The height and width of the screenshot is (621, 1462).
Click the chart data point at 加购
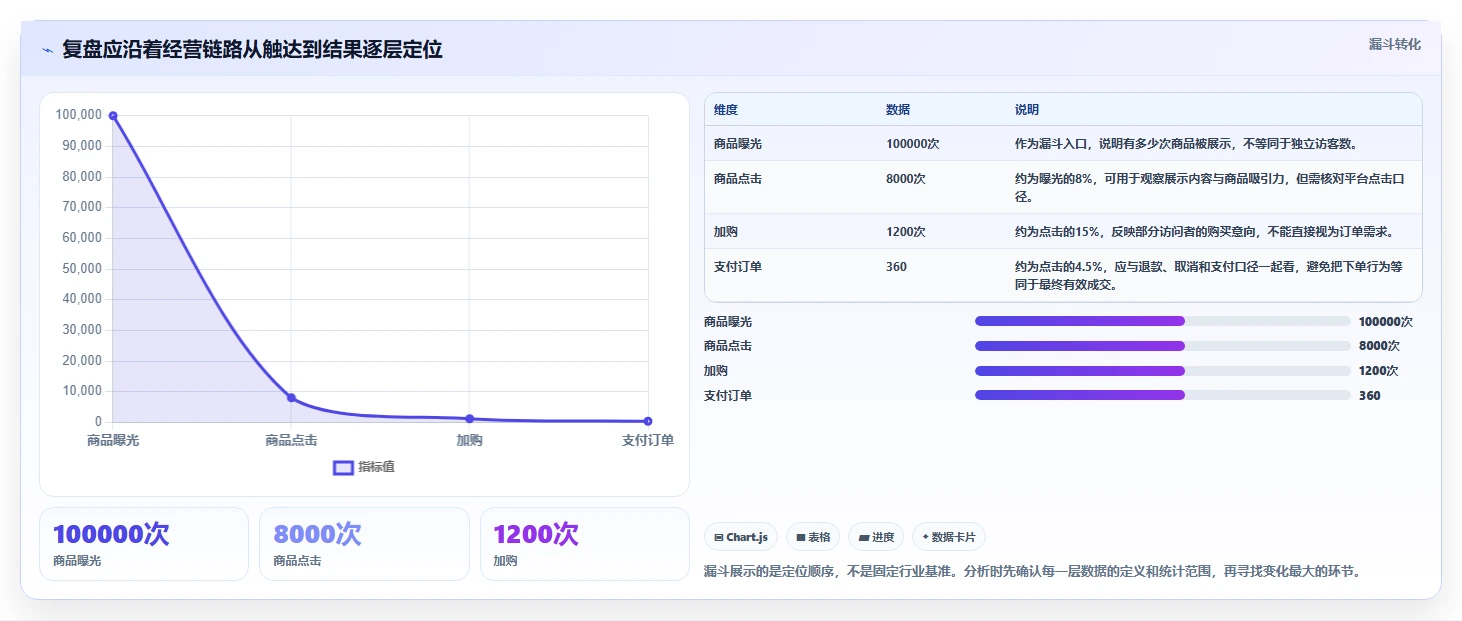(470, 419)
